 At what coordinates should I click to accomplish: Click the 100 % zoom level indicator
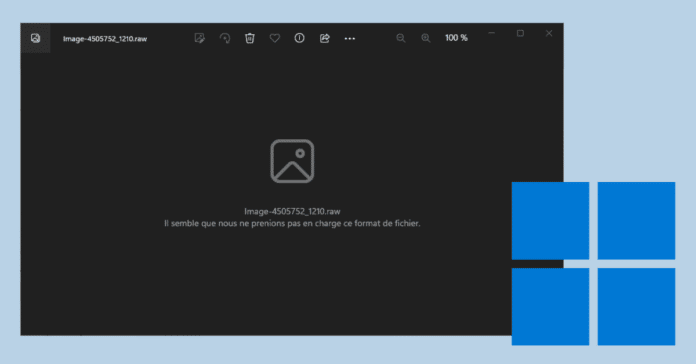coord(456,38)
